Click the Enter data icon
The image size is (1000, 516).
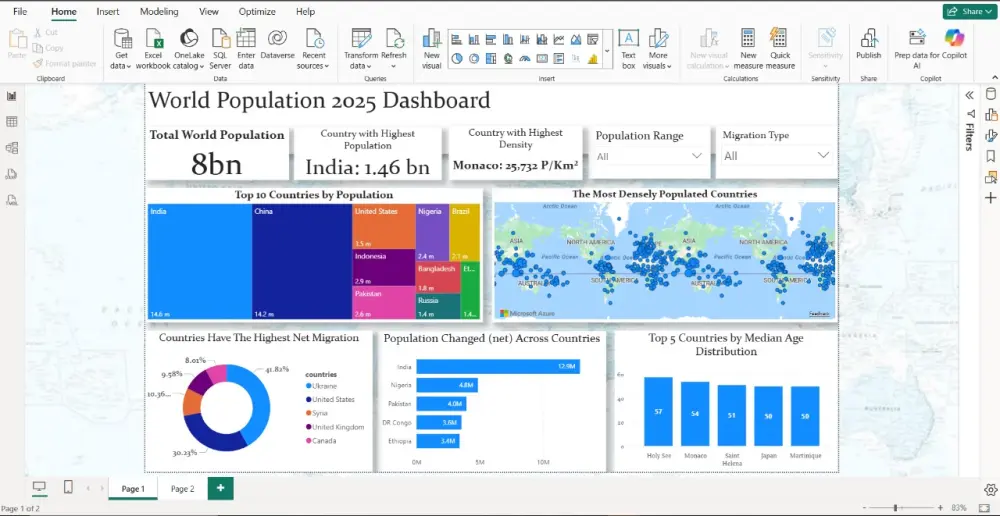point(246,38)
